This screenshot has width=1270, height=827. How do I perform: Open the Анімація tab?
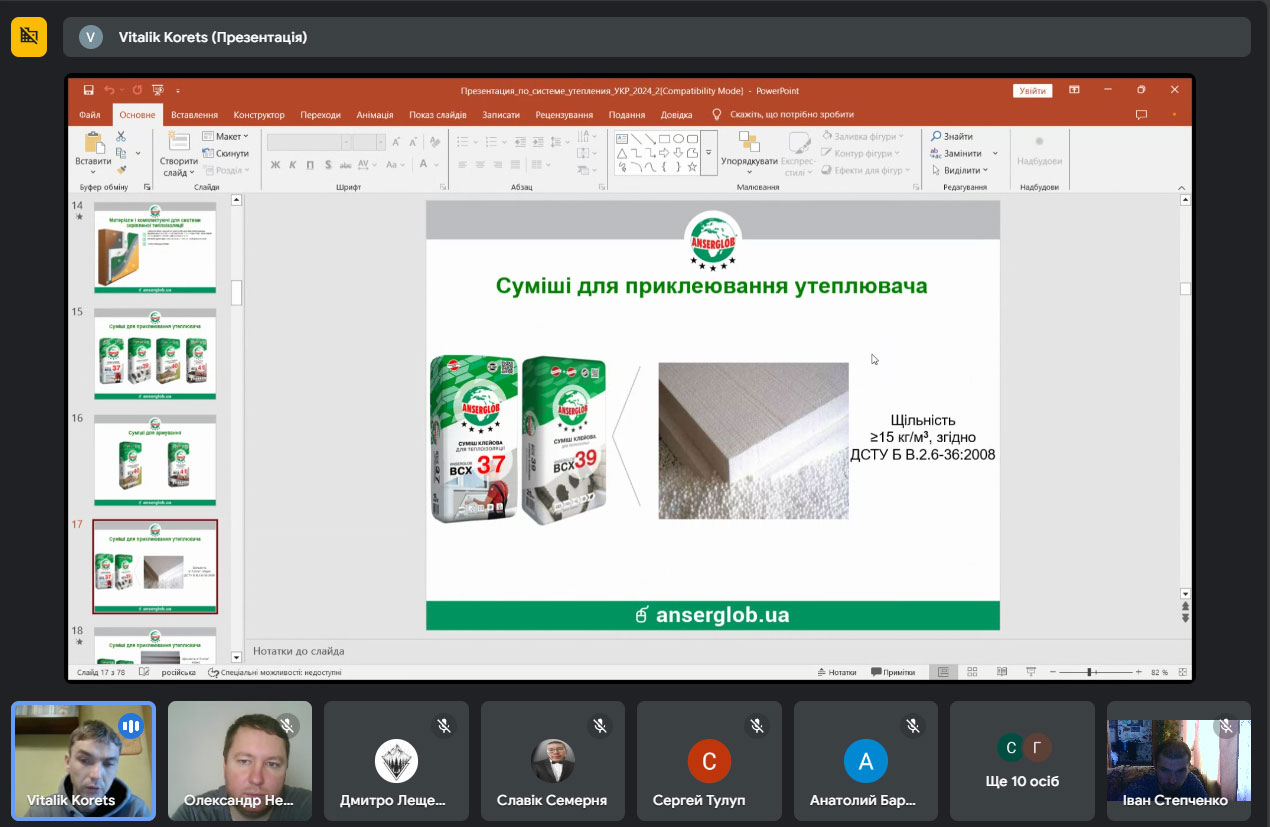375,115
